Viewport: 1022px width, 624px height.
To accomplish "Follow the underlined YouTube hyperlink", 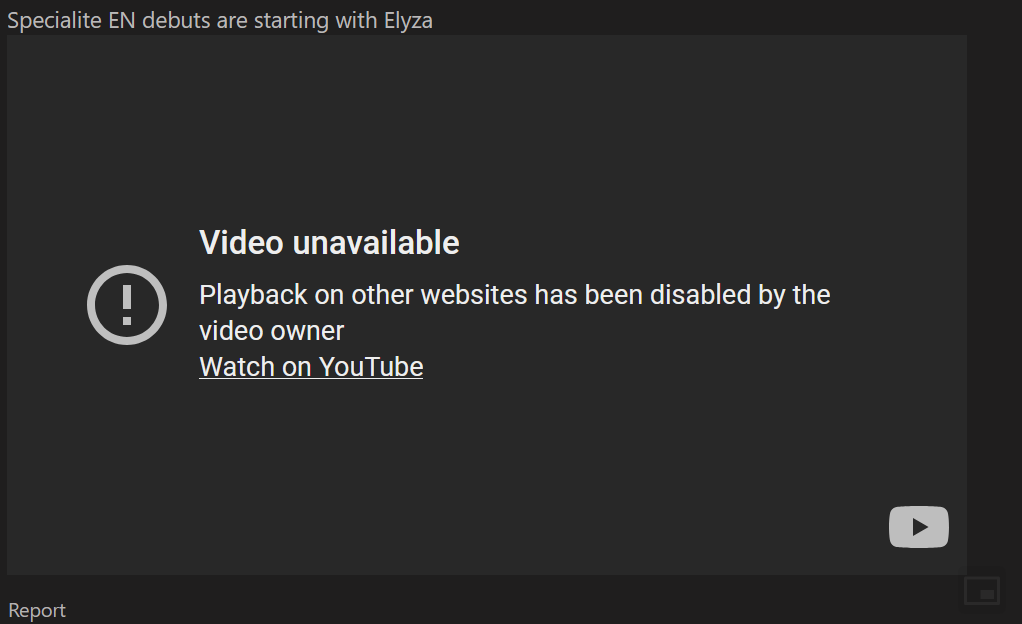I will tap(311, 366).
